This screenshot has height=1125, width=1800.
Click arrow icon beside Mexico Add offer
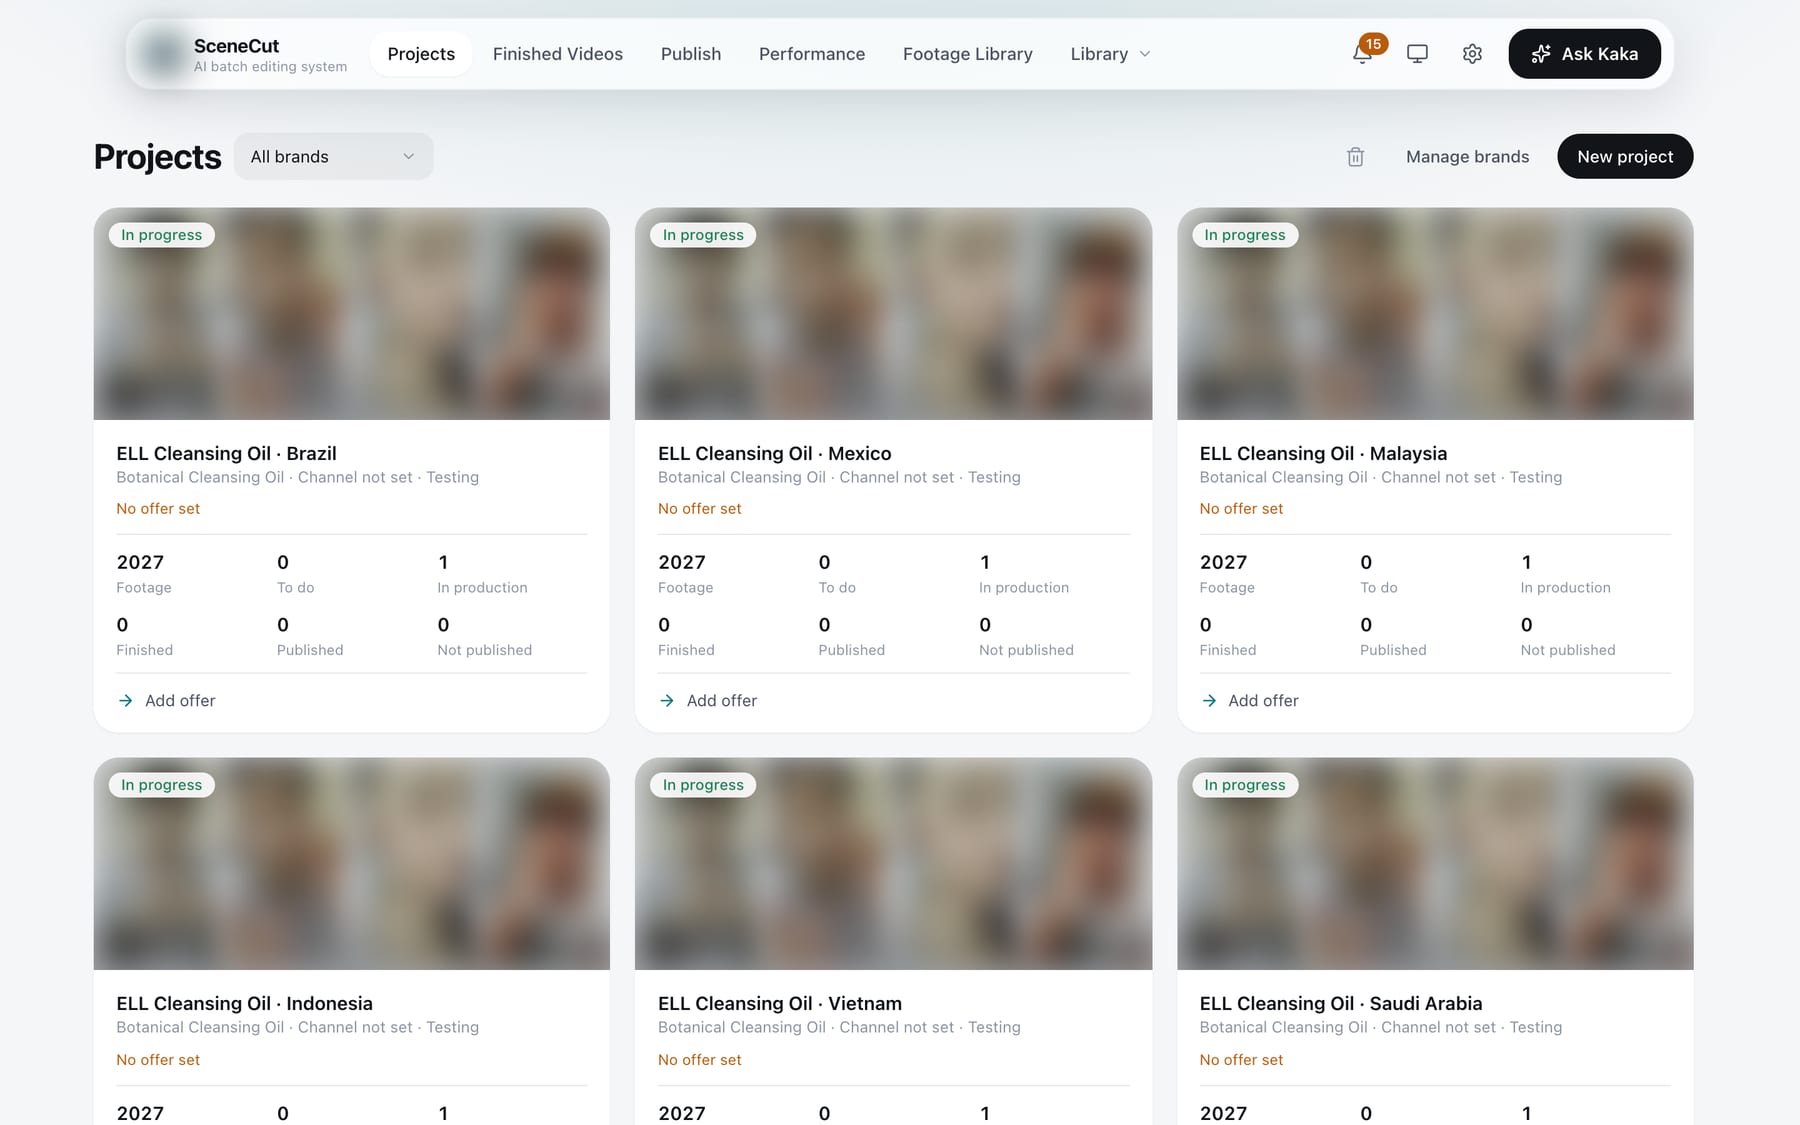pos(667,701)
